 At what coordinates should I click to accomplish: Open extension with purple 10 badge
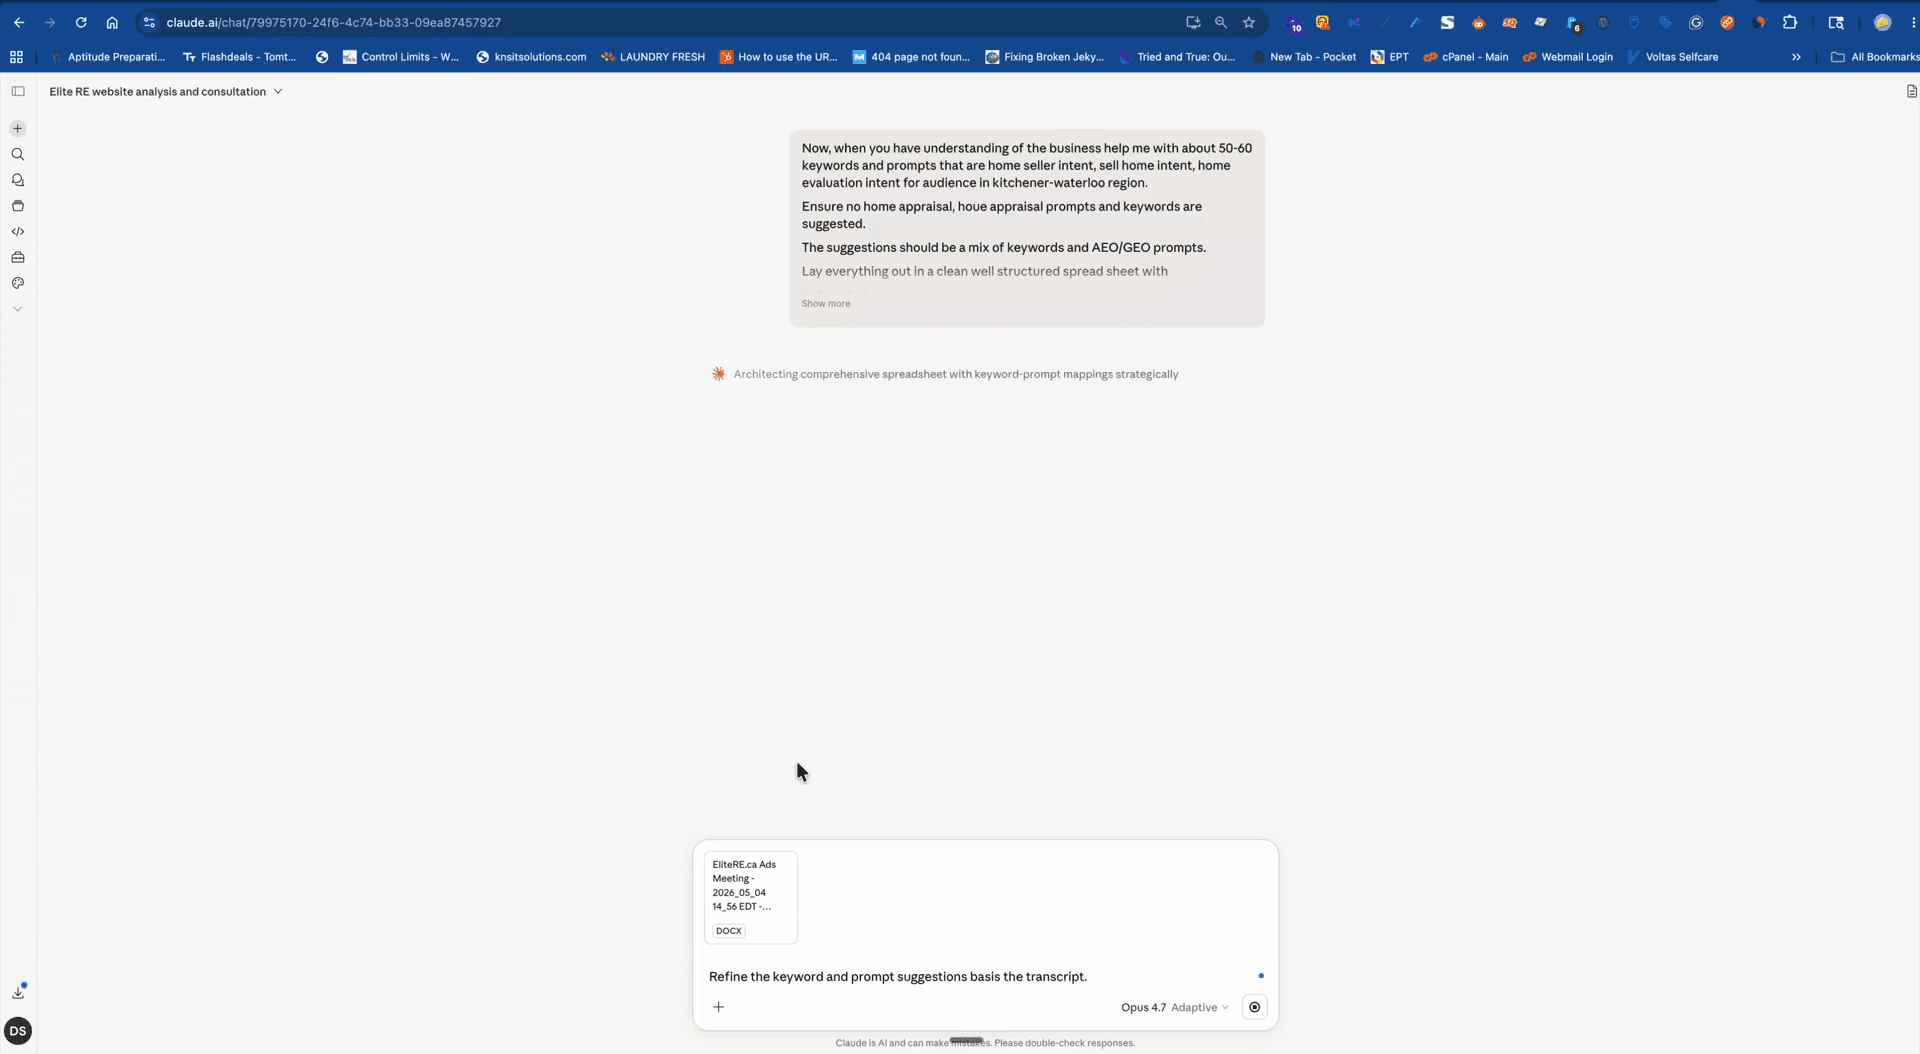point(1294,23)
